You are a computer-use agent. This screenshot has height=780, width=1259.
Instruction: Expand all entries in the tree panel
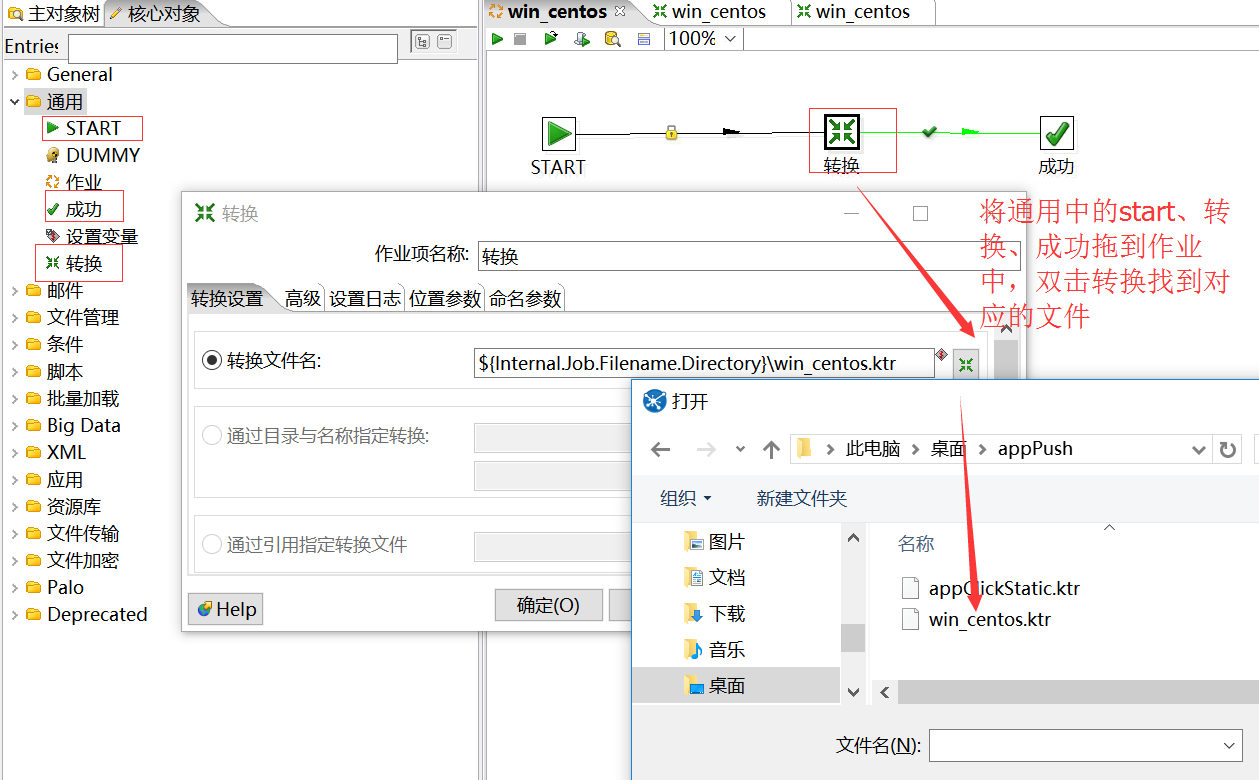[422, 42]
